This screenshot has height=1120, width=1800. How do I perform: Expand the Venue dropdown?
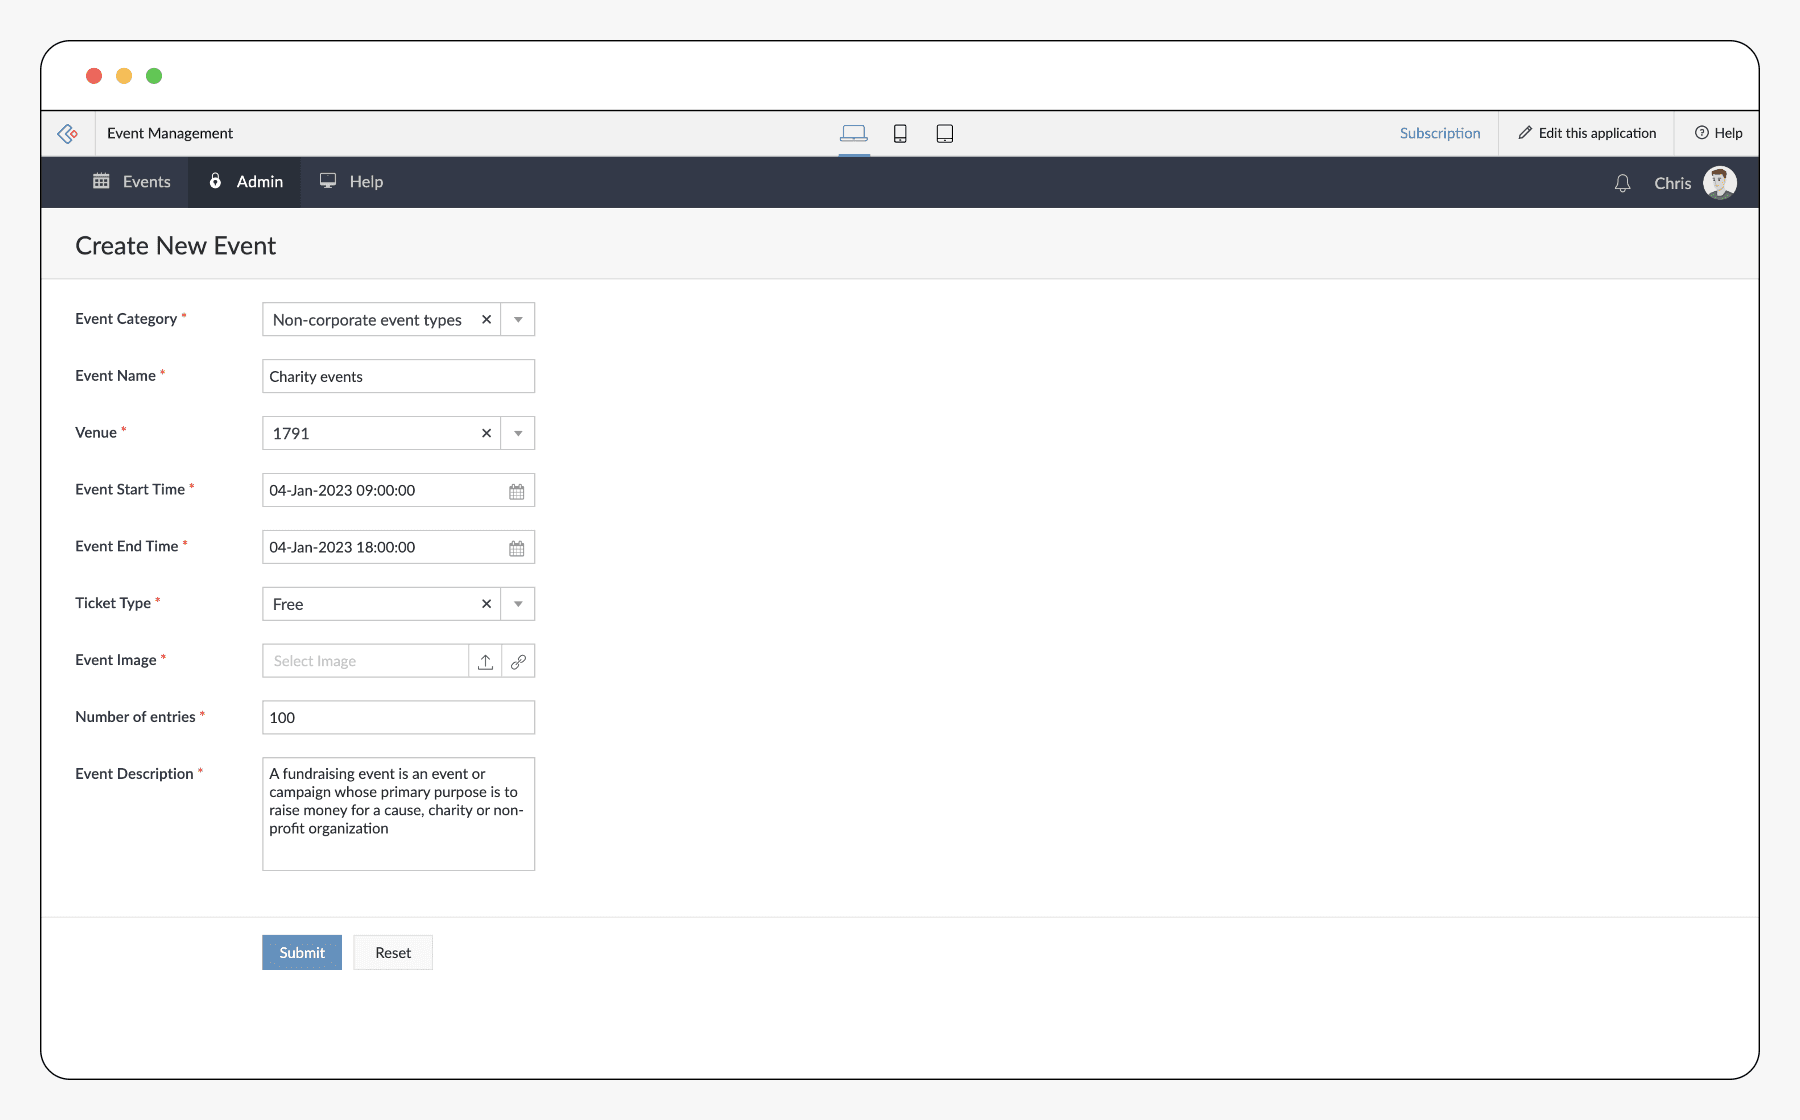518,434
